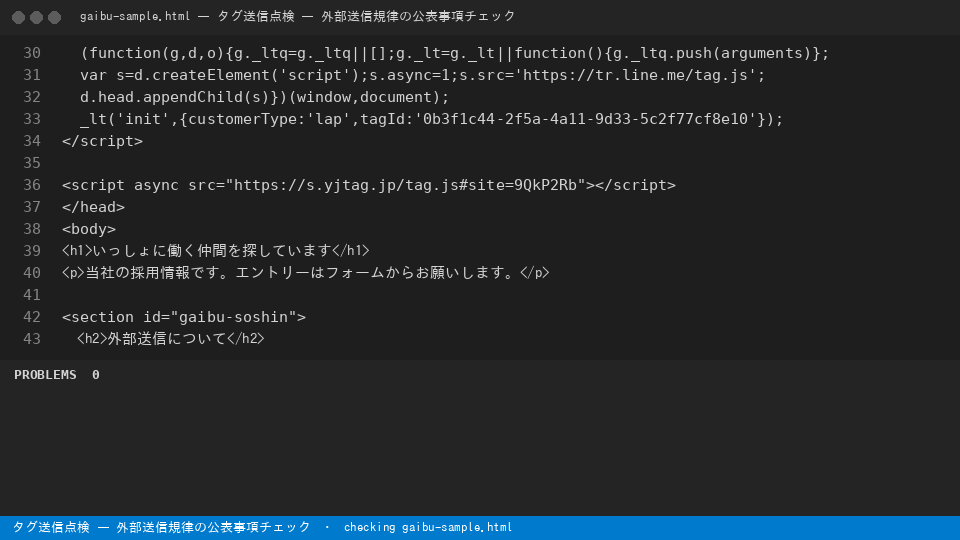
Task: Select line number 32 in gutter
Action: pos(32,97)
